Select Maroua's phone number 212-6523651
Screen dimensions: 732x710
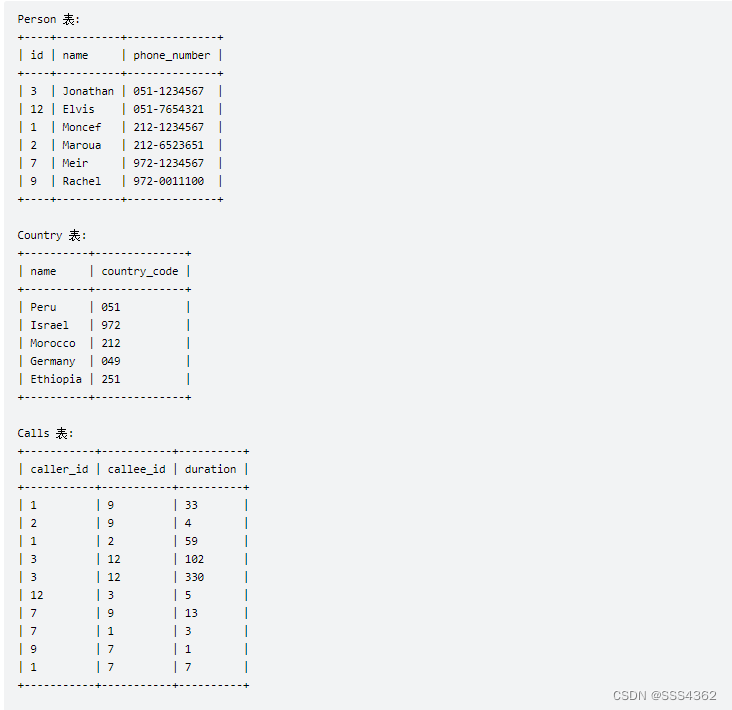tap(168, 145)
